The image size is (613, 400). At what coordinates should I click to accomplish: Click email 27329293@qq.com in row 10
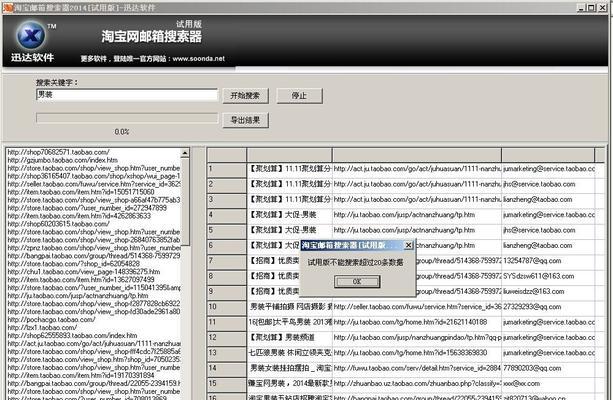click(x=532, y=307)
